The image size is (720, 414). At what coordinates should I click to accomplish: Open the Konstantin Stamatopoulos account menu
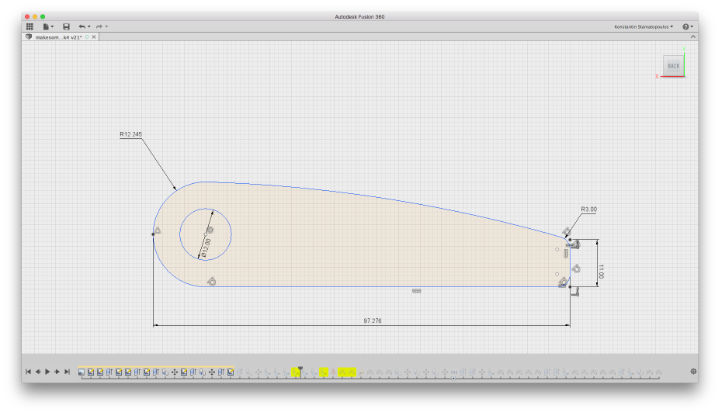pyautogui.click(x=643, y=27)
